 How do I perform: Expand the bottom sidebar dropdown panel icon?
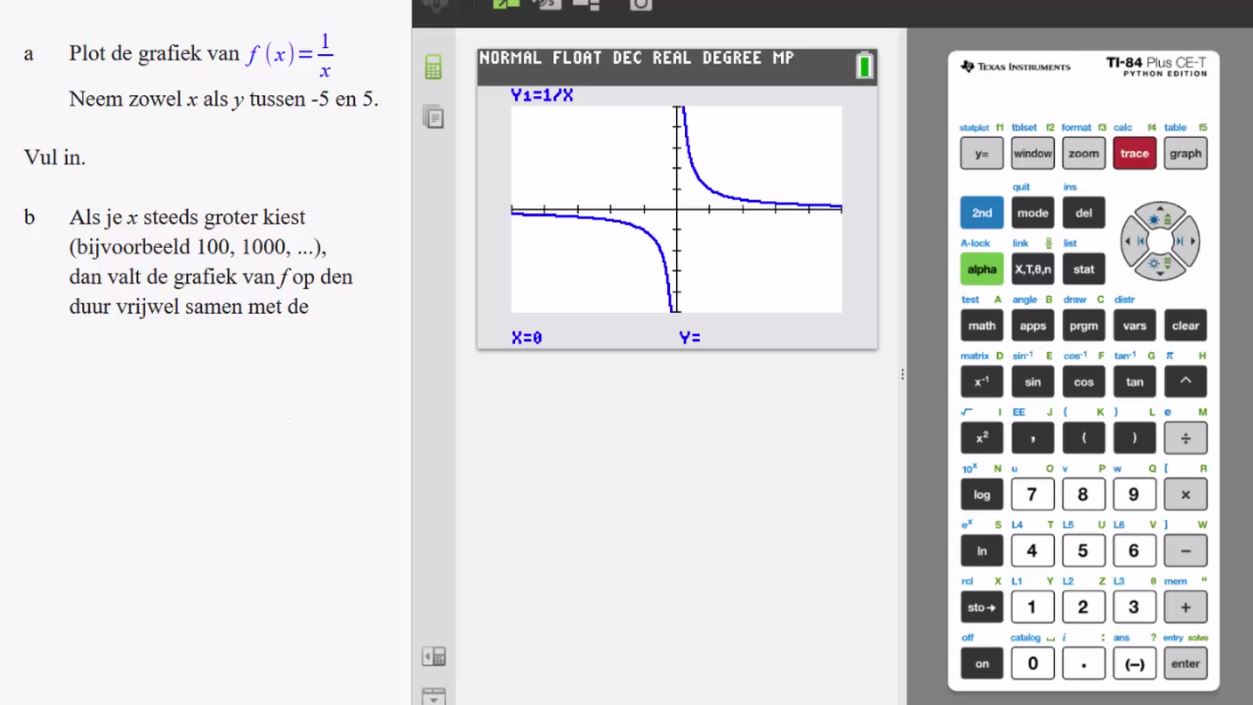click(434, 695)
